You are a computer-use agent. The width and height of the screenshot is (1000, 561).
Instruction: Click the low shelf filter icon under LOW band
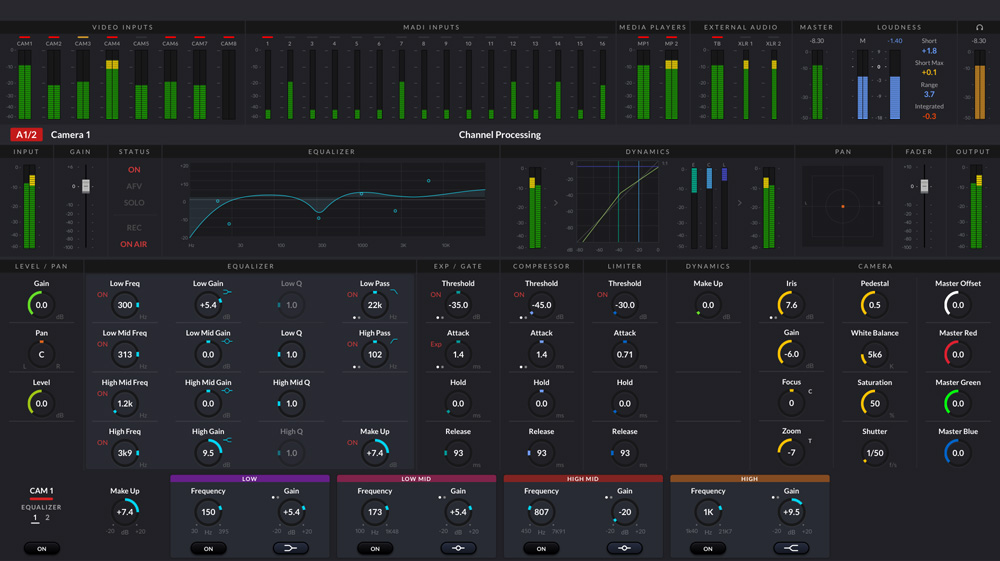pos(291,548)
